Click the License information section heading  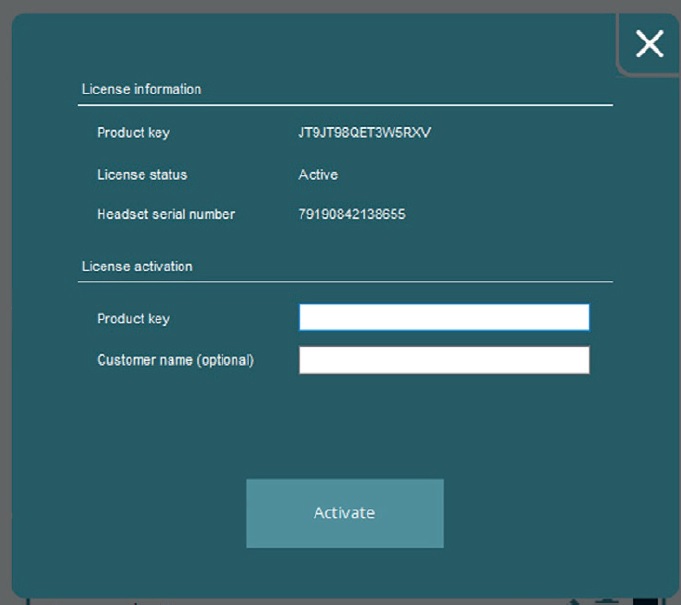(x=141, y=89)
